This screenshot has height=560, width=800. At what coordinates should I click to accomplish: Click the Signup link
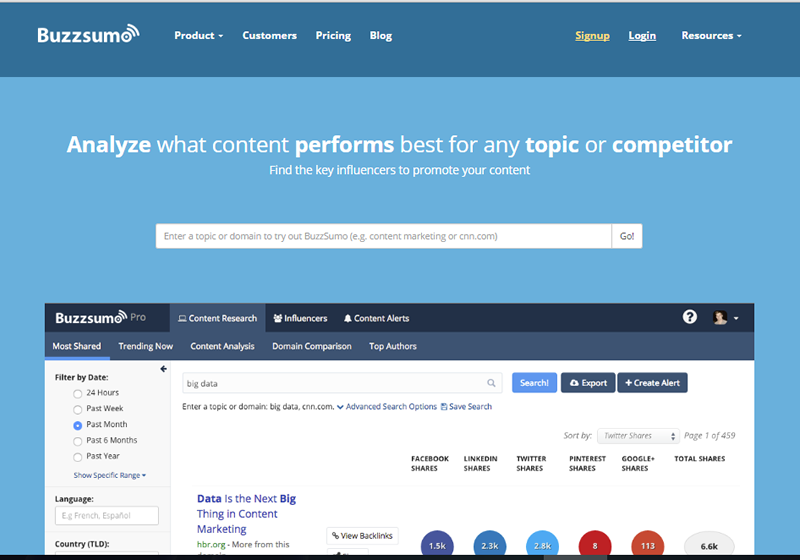592,35
